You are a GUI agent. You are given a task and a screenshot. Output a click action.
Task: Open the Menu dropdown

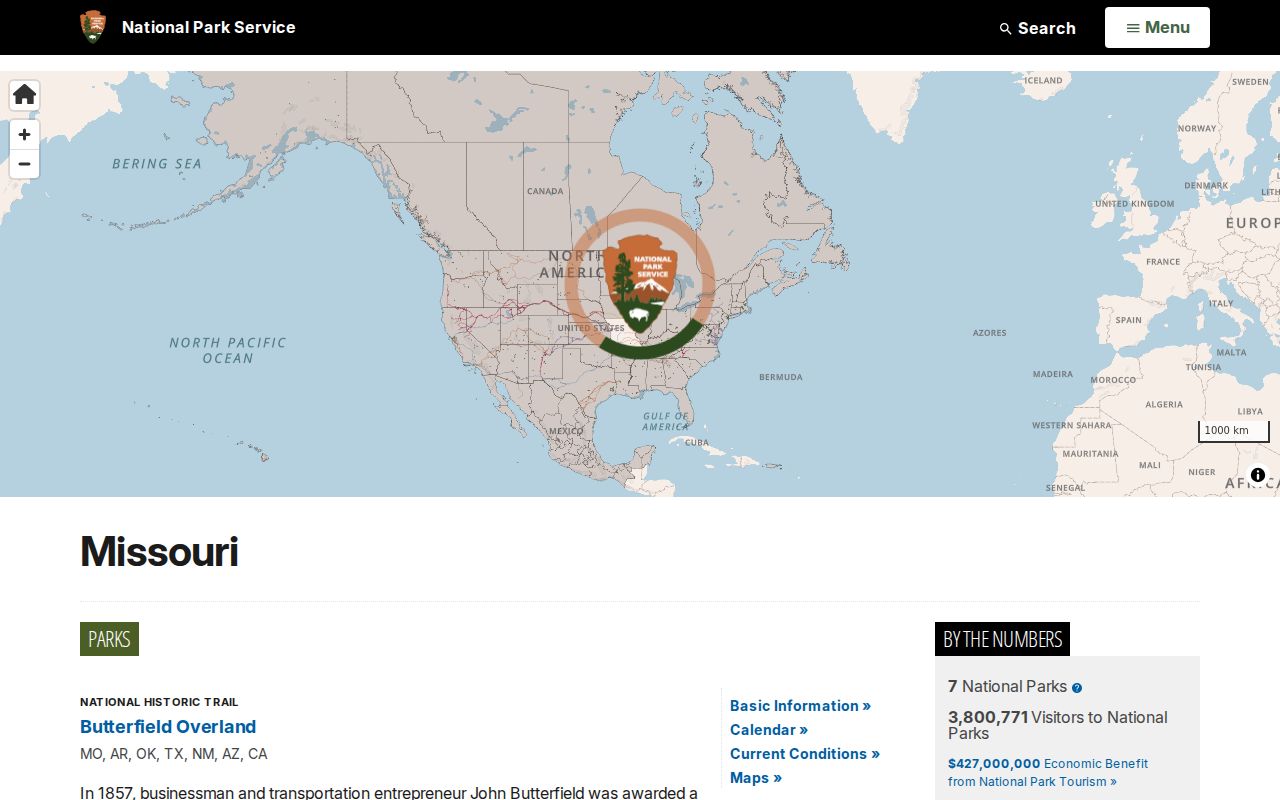point(1157,27)
